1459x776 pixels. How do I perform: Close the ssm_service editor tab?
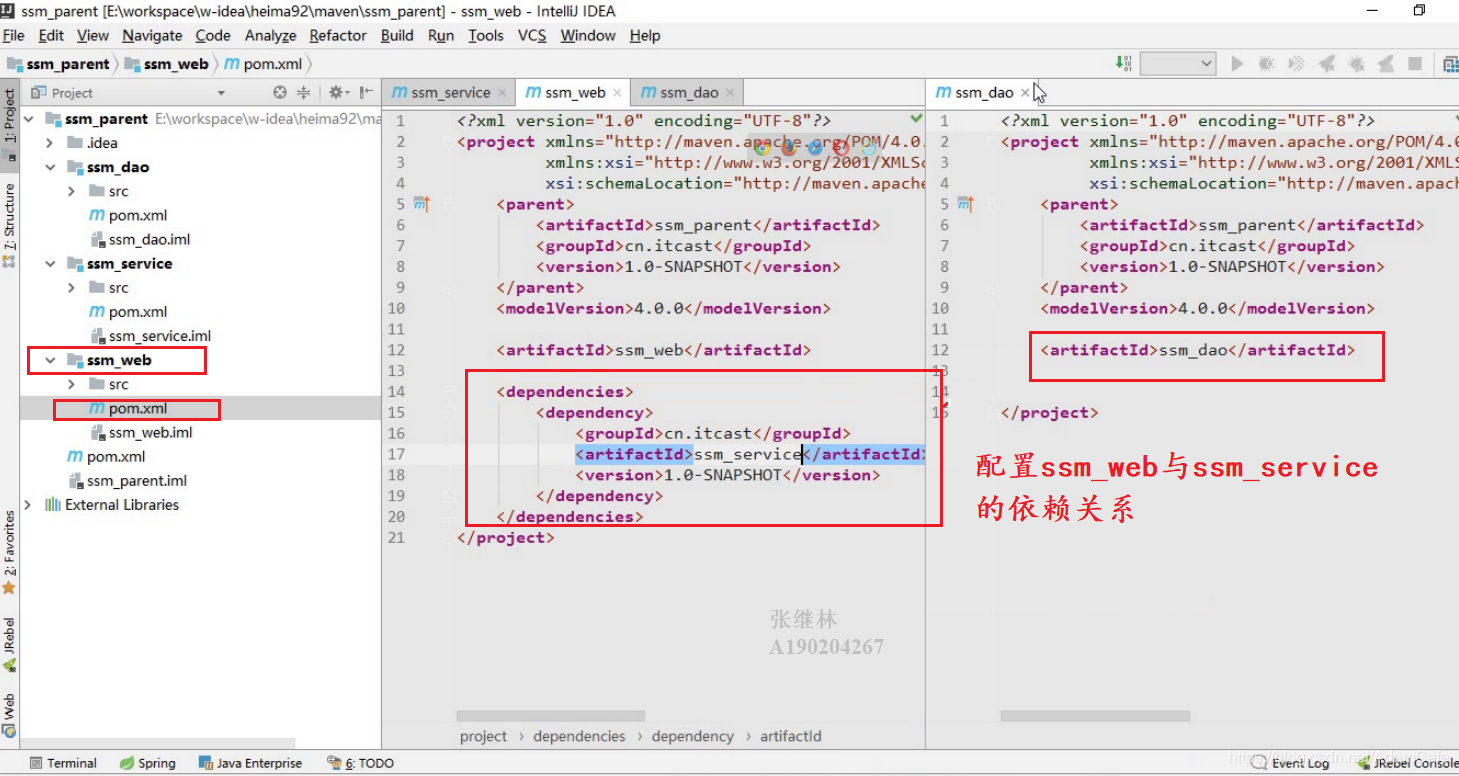[503, 93]
